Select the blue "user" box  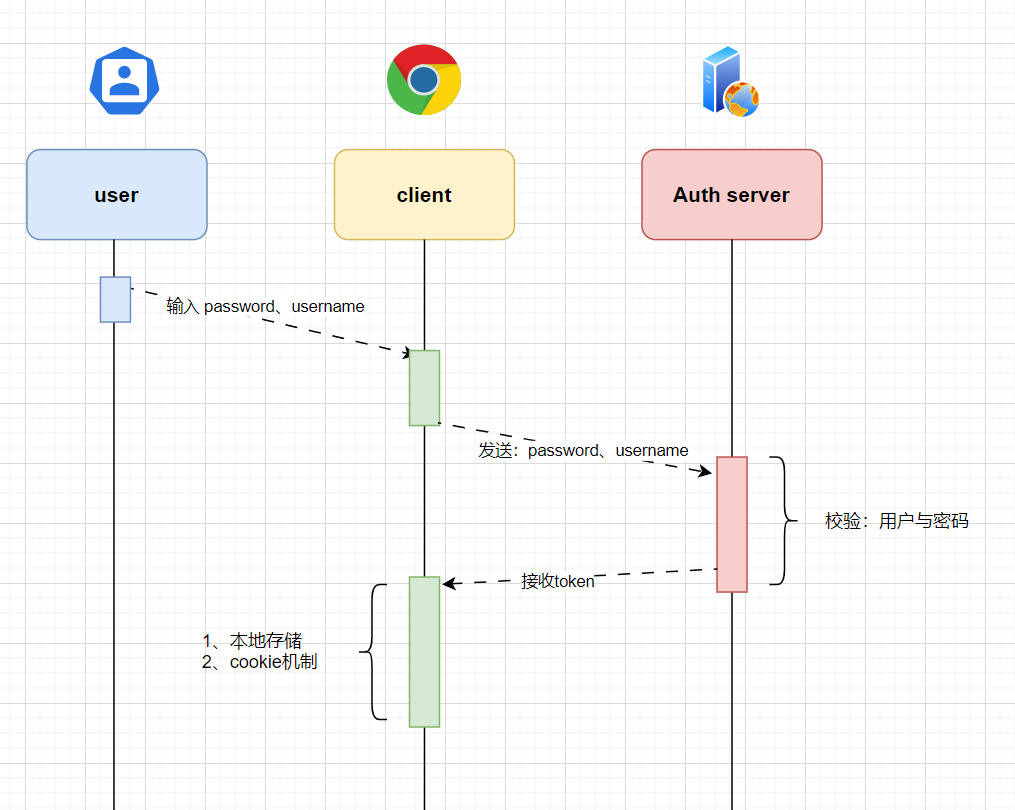[116, 195]
